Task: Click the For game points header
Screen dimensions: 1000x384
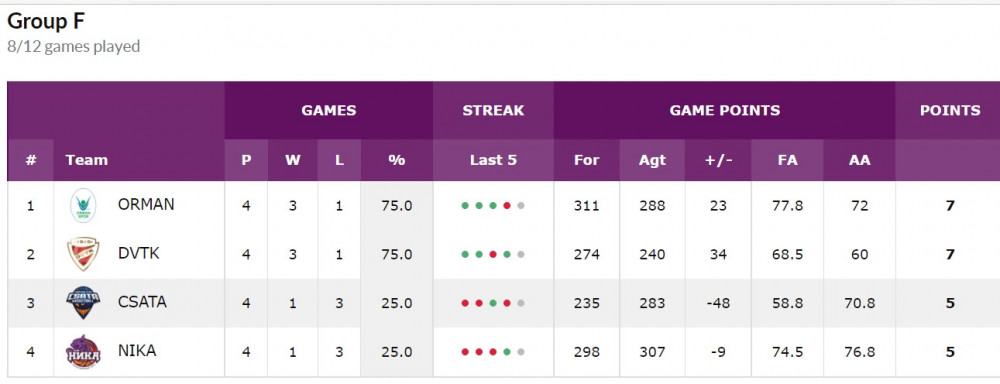Action: tap(587, 160)
